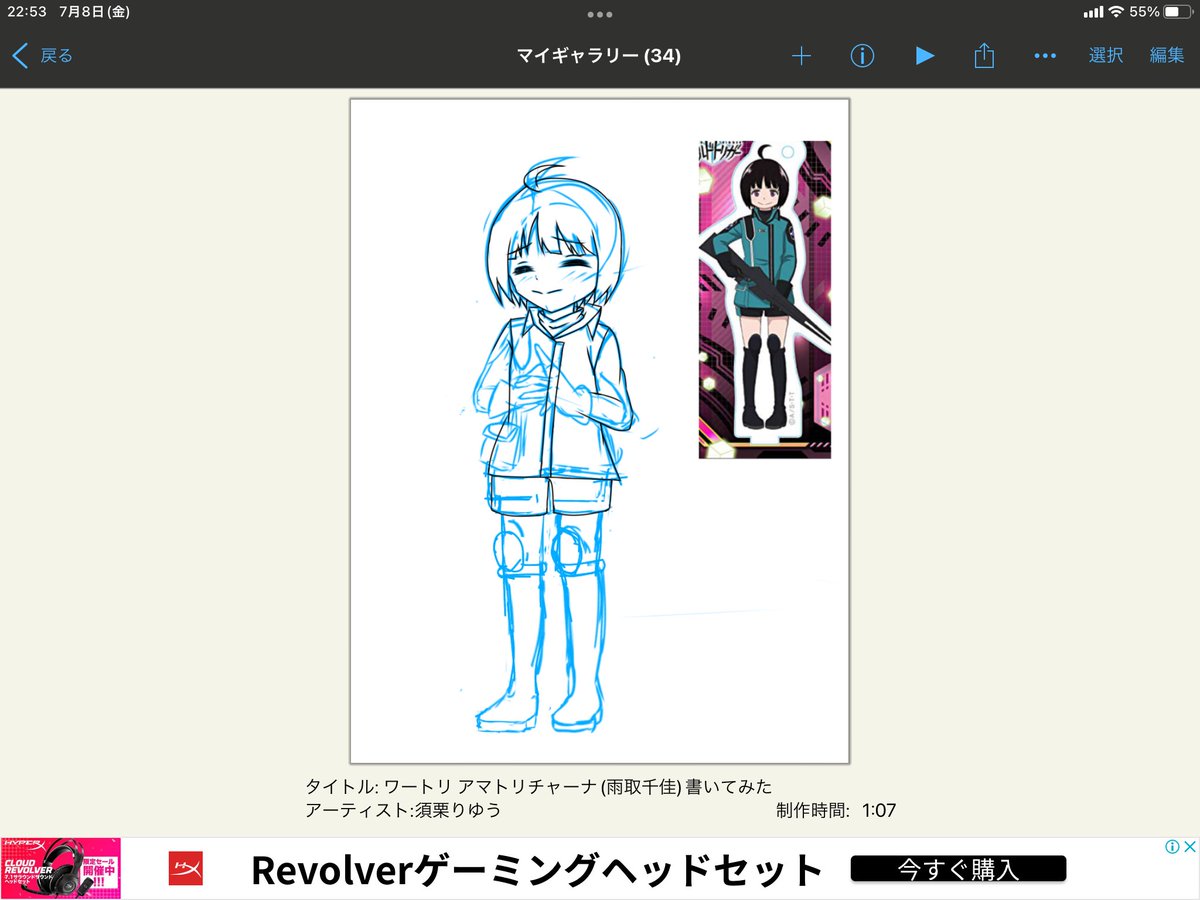
Task: Open the blue sketch artwork canvas
Action: point(599,431)
